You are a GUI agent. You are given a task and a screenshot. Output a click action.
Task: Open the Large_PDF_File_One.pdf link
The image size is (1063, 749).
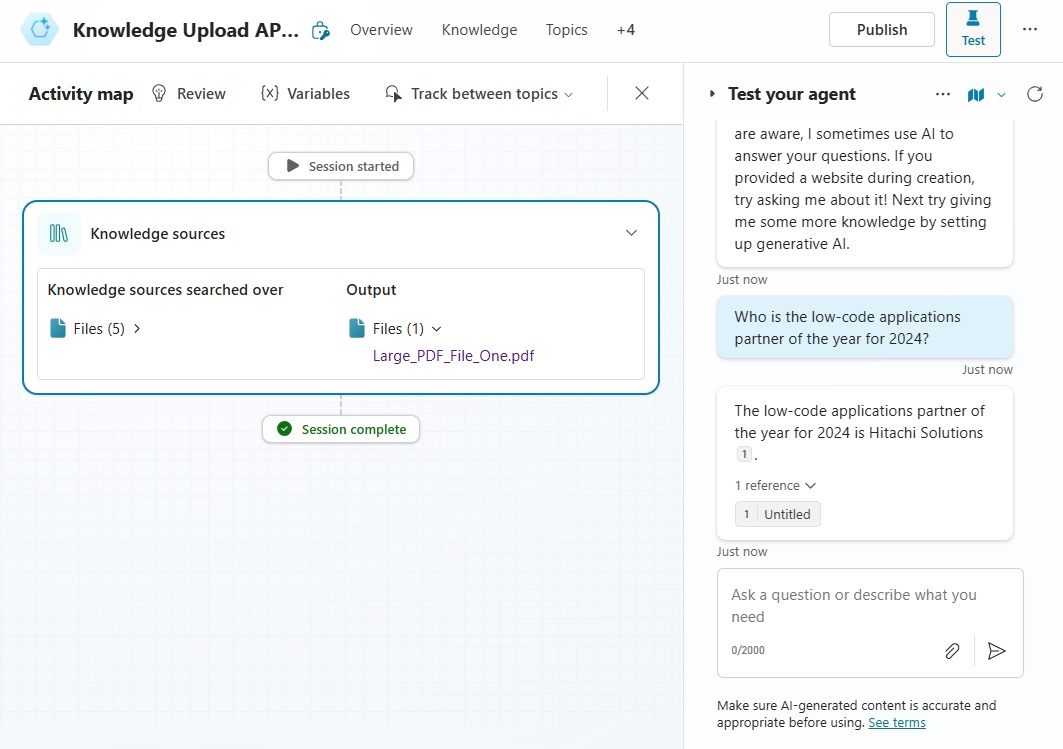(453, 355)
